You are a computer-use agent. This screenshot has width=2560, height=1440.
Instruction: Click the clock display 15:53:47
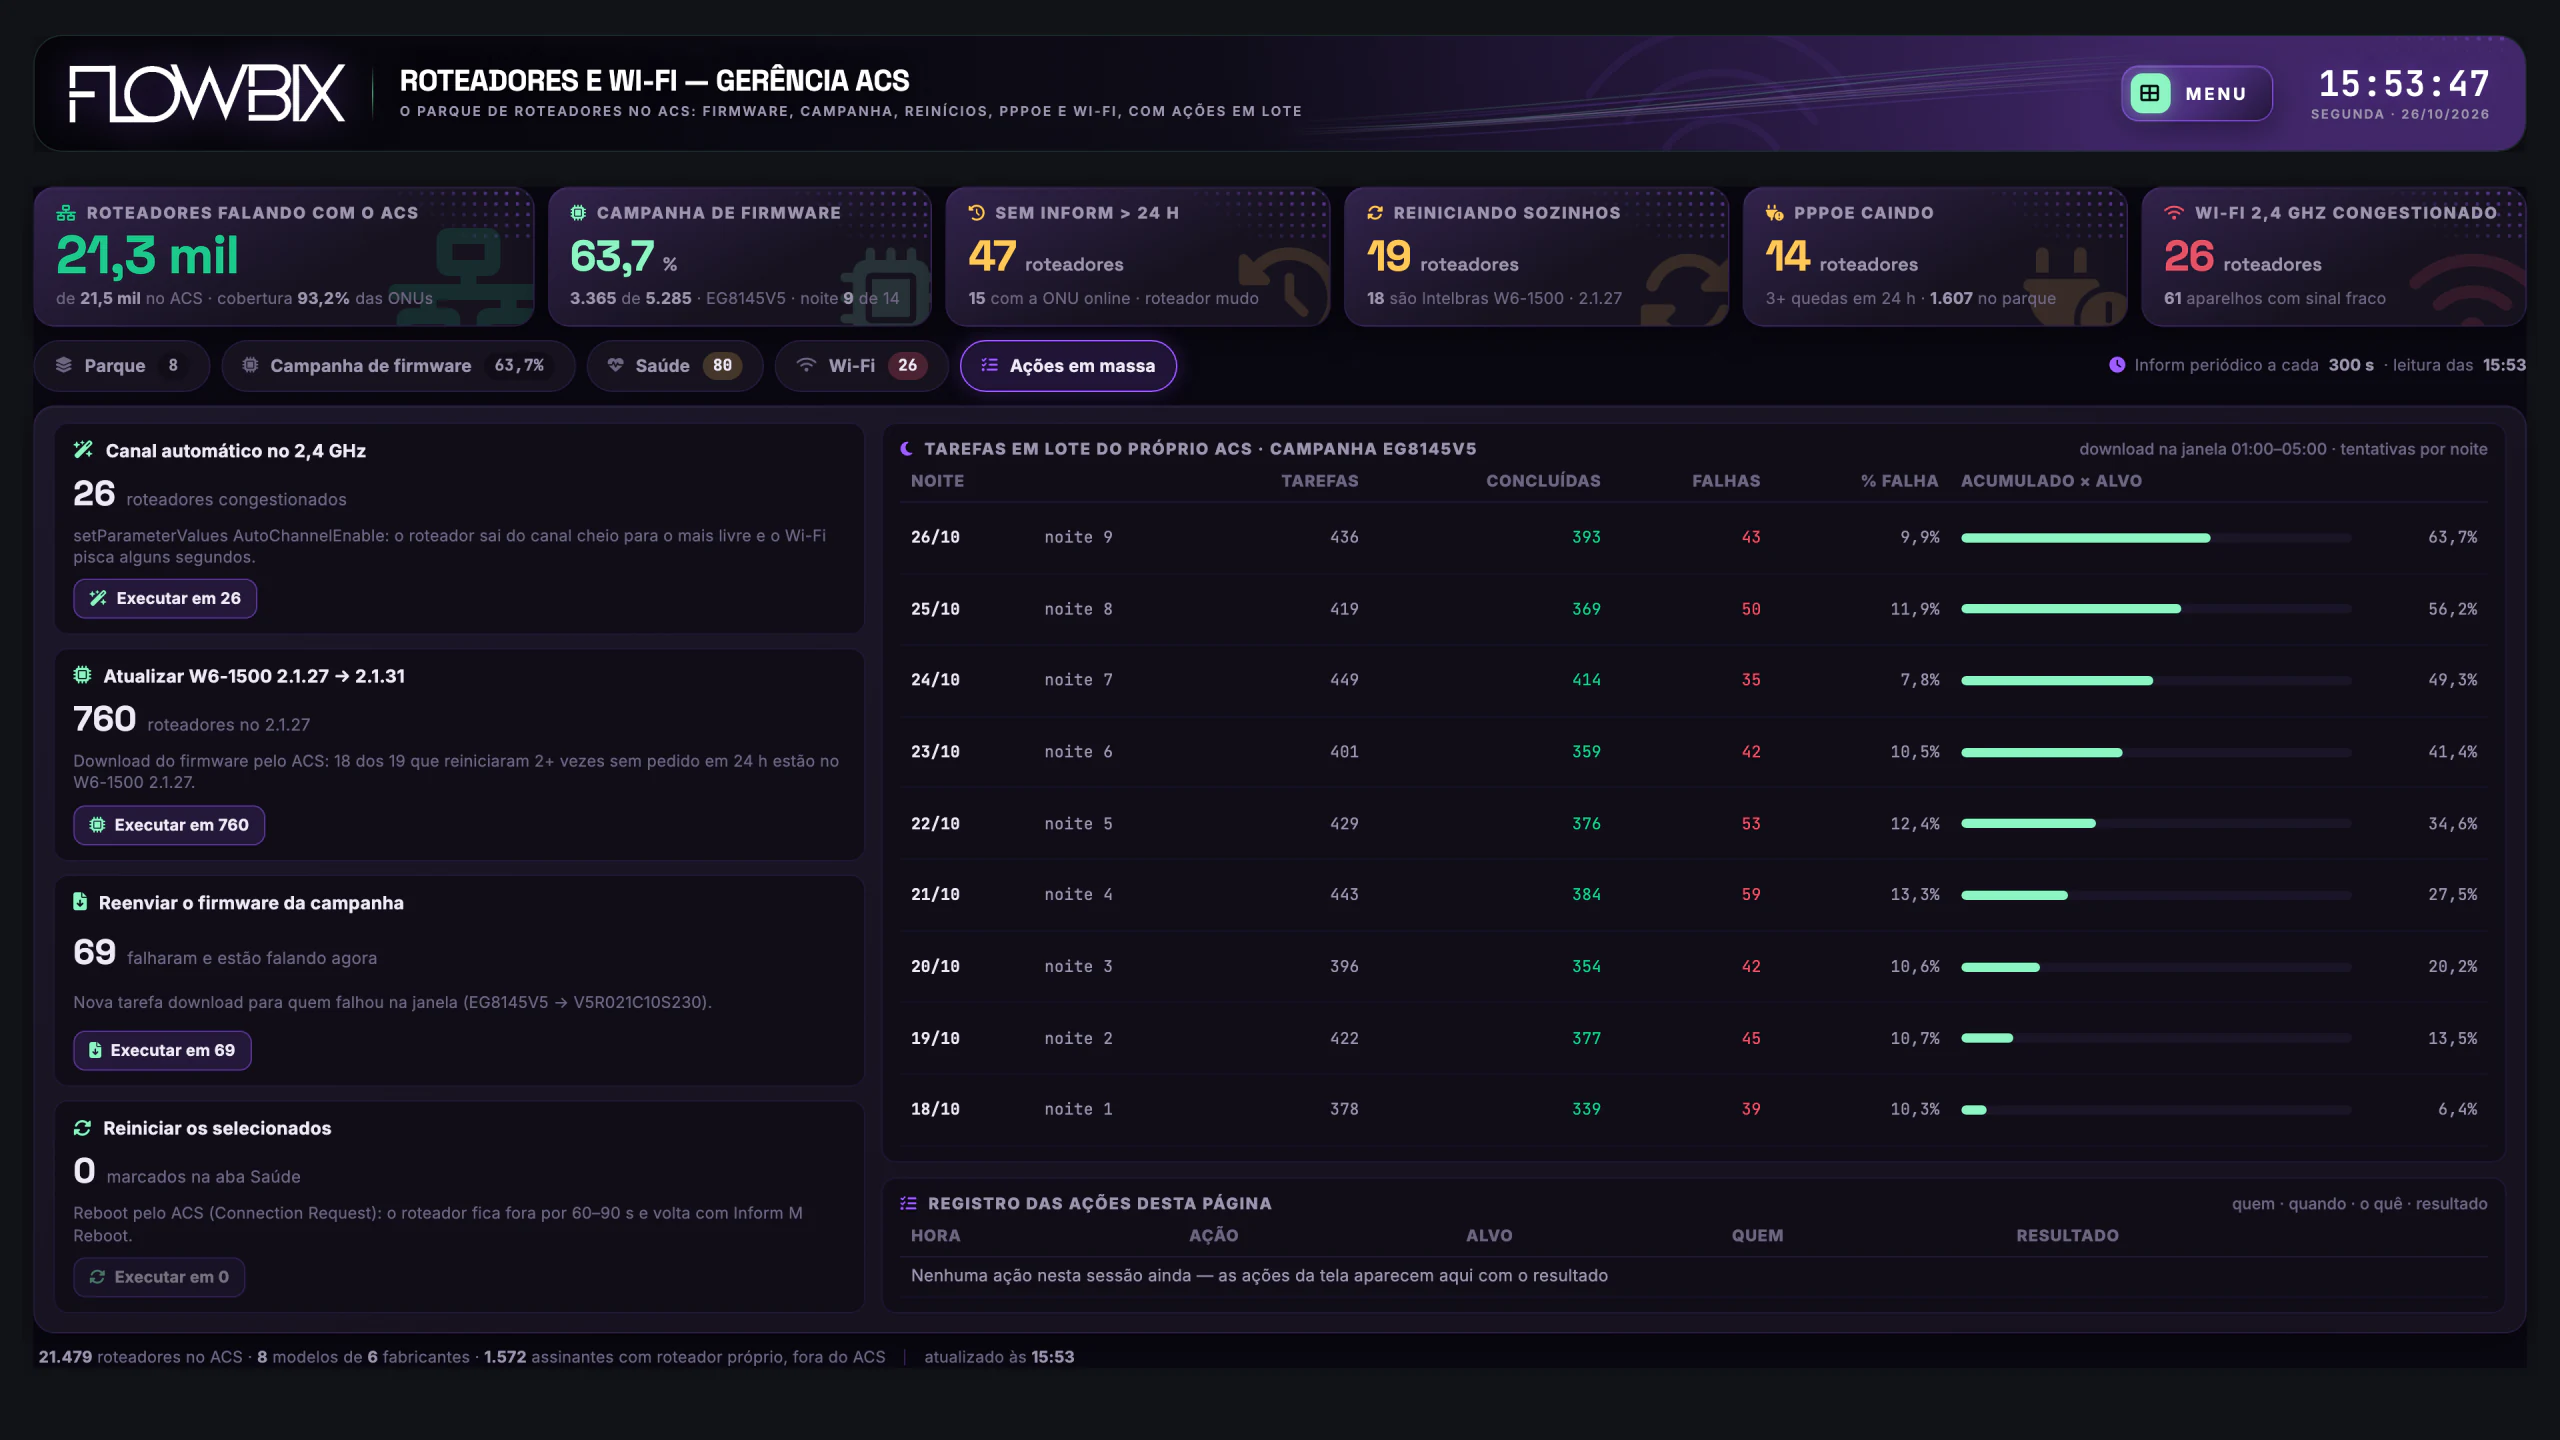click(x=2404, y=83)
